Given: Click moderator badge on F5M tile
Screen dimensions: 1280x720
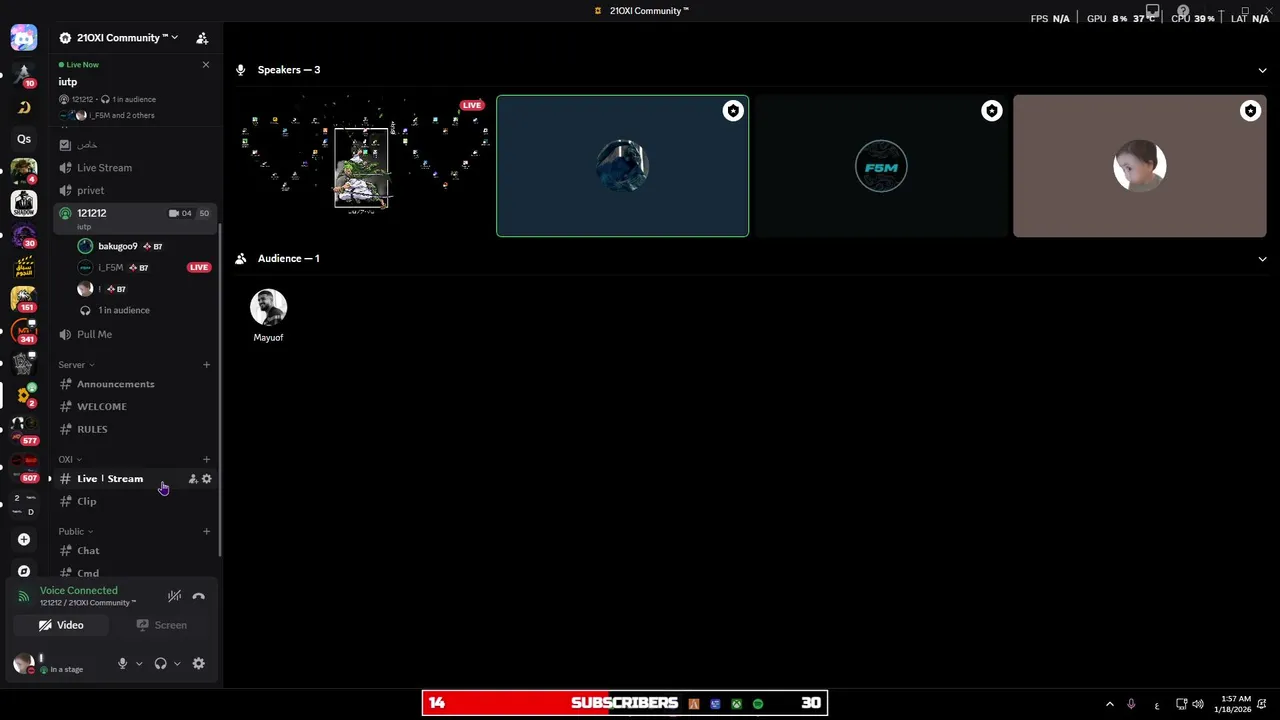Looking at the screenshot, I should click(991, 111).
